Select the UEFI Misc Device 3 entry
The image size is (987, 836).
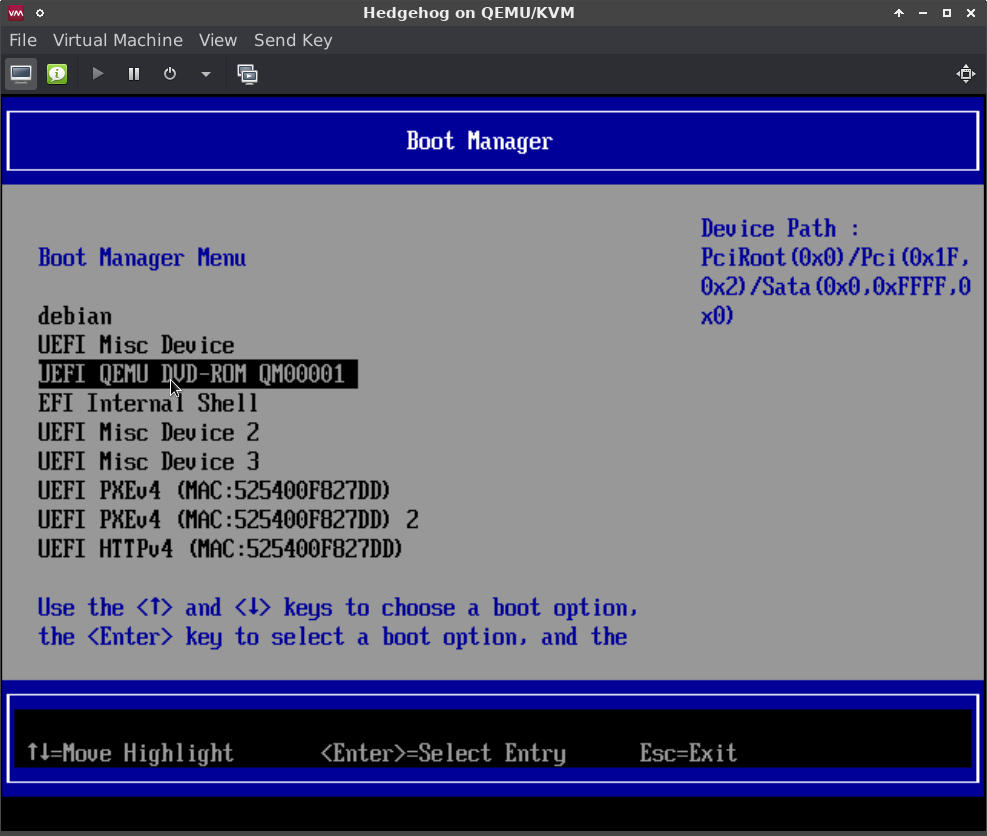pyautogui.click(x=149, y=461)
